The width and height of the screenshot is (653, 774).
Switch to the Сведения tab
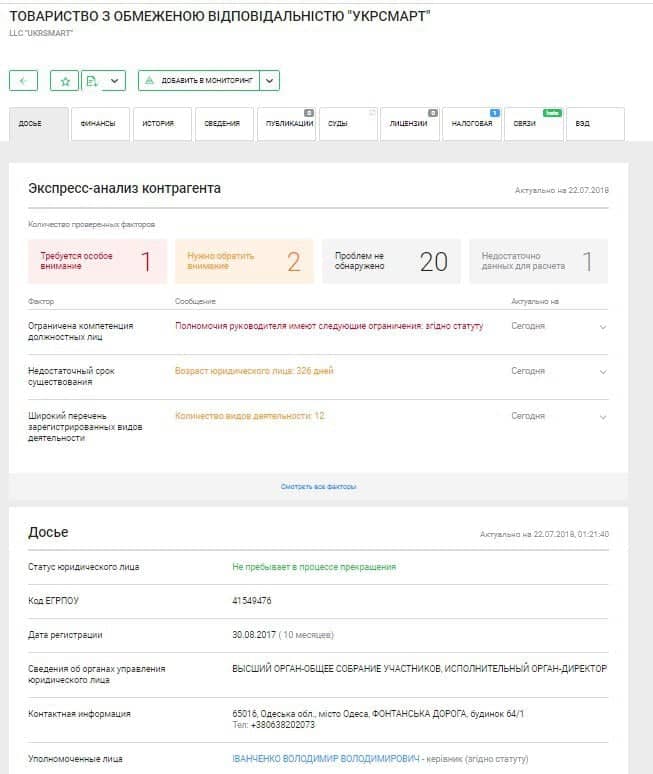224,124
